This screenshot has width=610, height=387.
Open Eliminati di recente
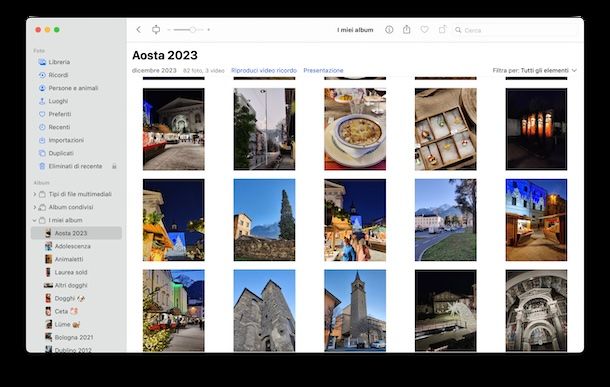[x=75, y=166]
